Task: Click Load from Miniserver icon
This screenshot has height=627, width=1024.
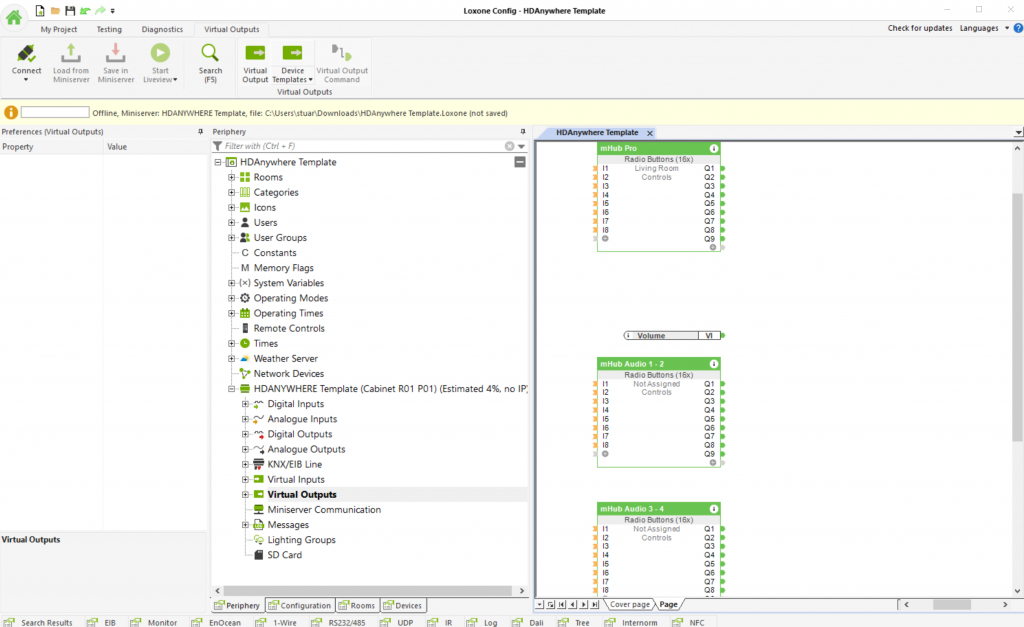Action: 71,54
